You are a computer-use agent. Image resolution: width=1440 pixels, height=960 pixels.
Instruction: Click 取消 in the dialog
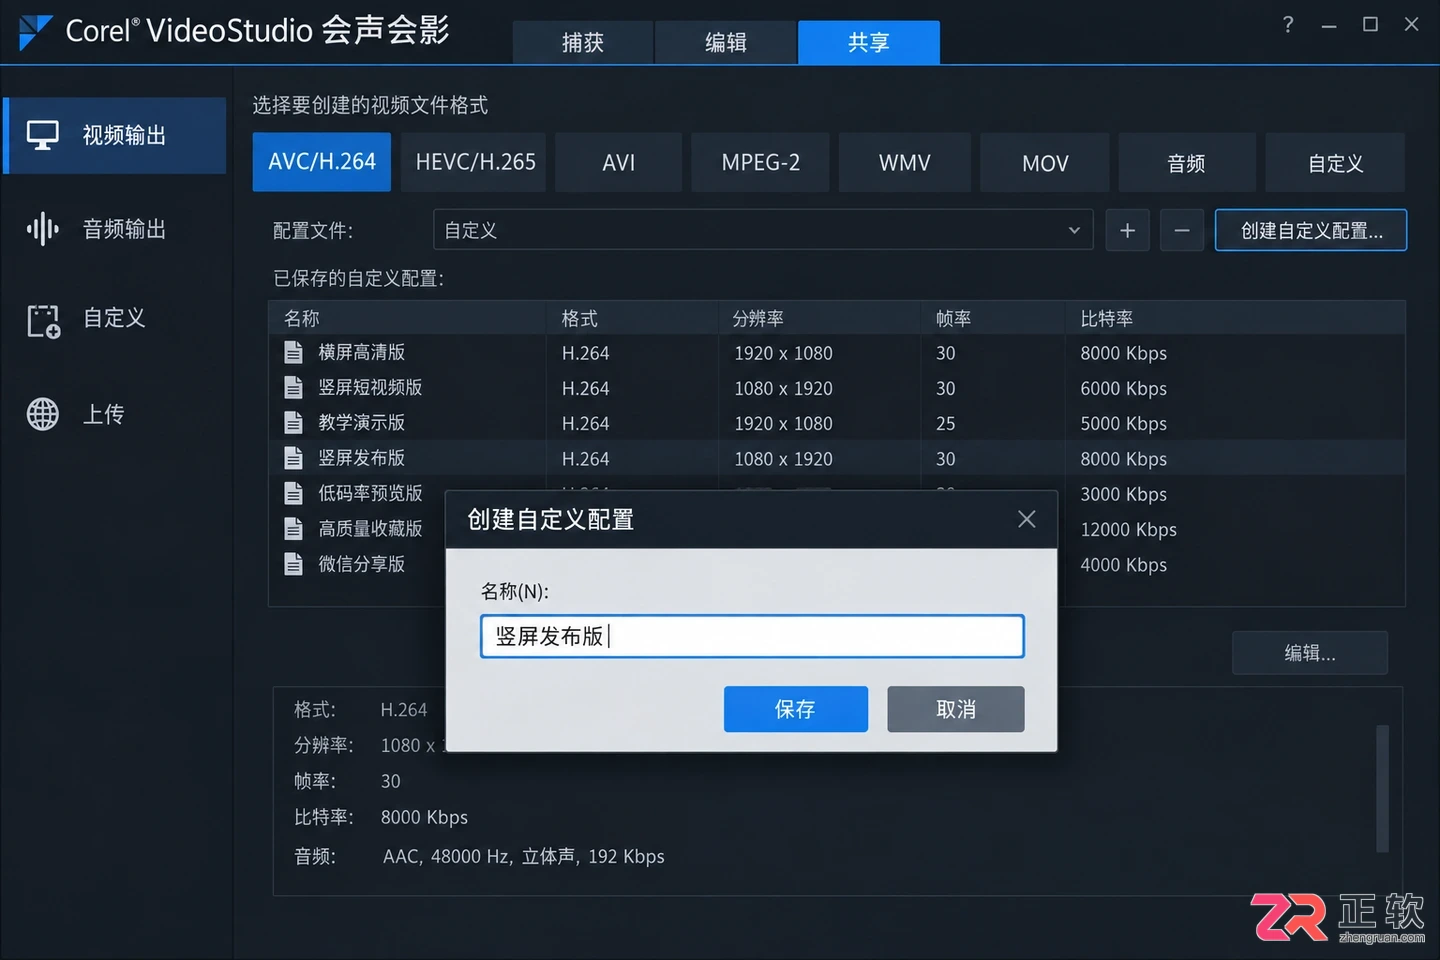click(x=956, y=709)
